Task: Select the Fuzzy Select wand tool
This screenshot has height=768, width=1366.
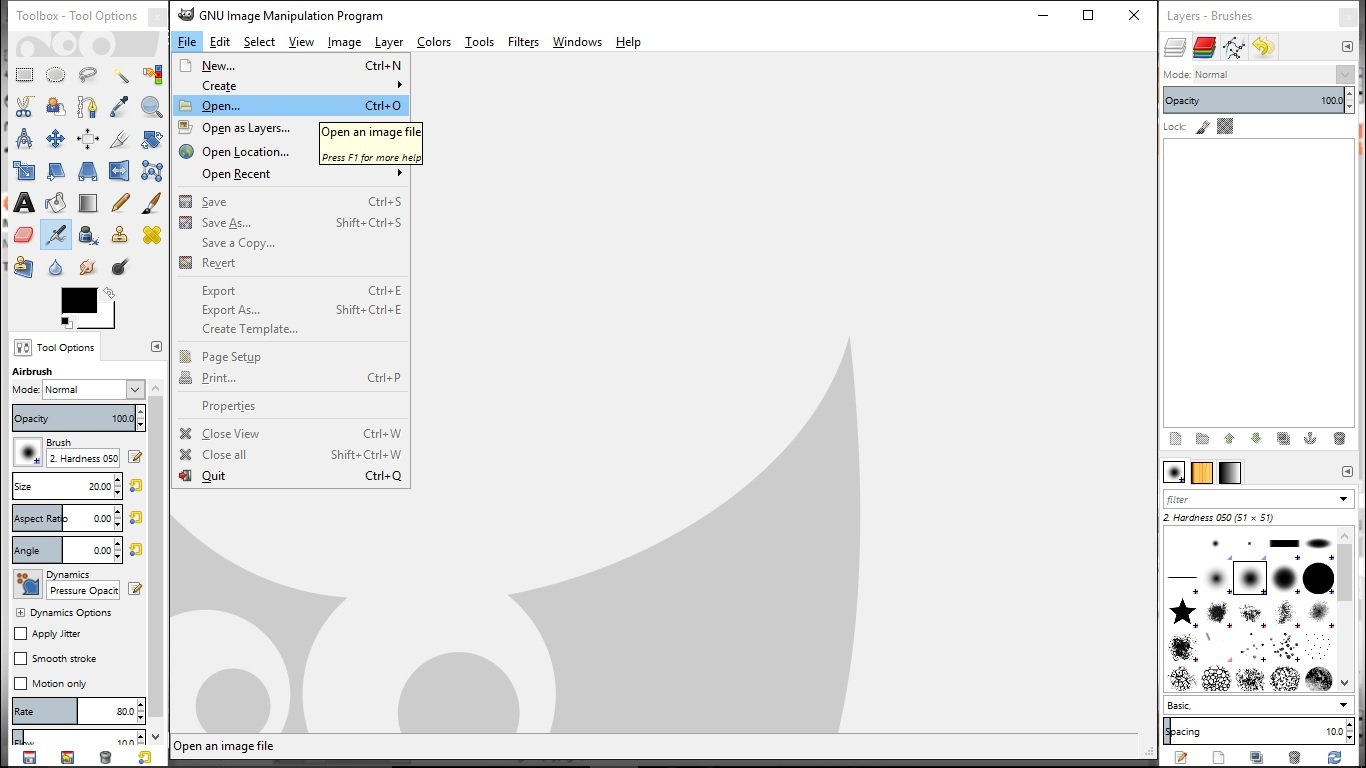Action: pyautogui.click(x=120, y=75)
